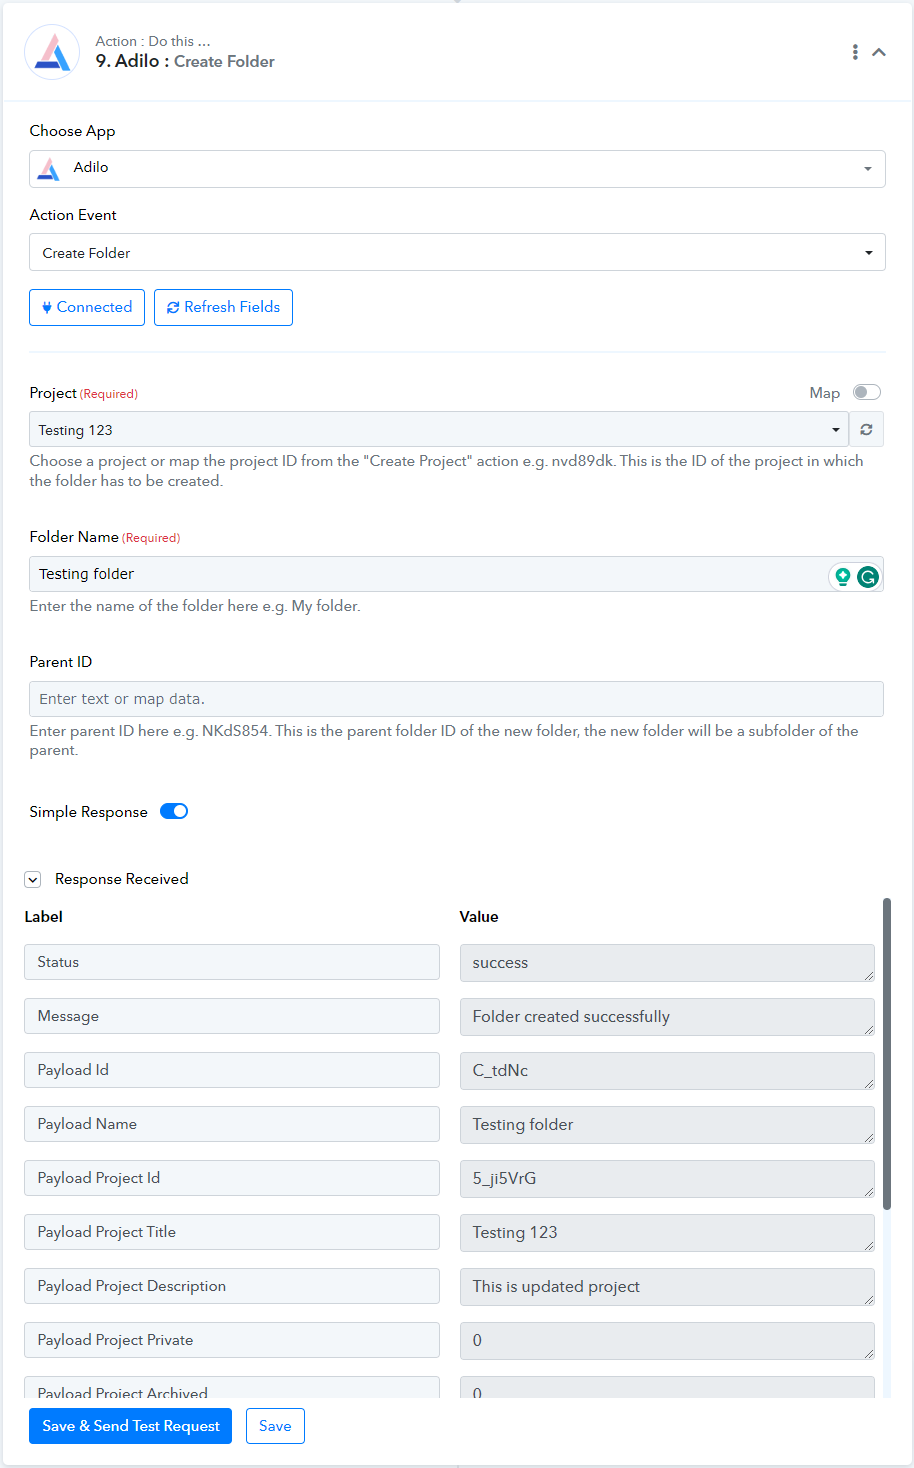Collapse the step using the up chevron
This screenshot has height=1468, width=914.
pyautogui.click(x=879, y=52)
